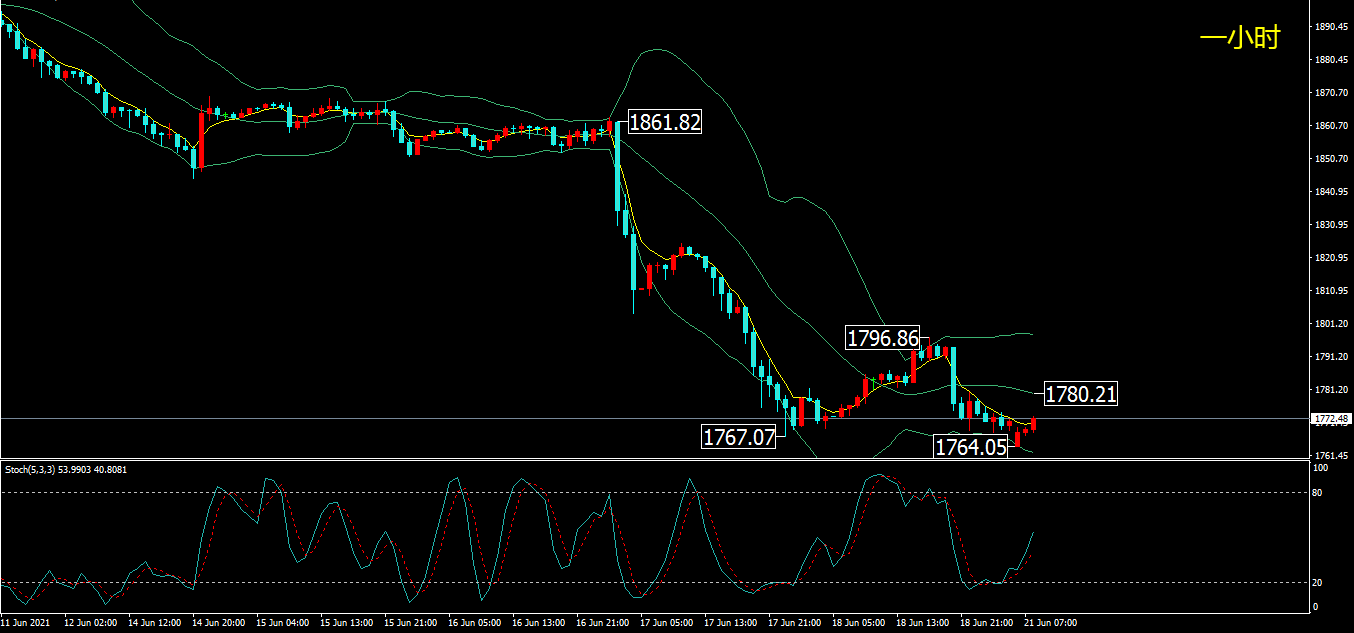Image resolution: width=1354 pixels, height=633 pixels.
Task: Click the 20 level on Stochastic scale
Action: (x=1319, y=583)
